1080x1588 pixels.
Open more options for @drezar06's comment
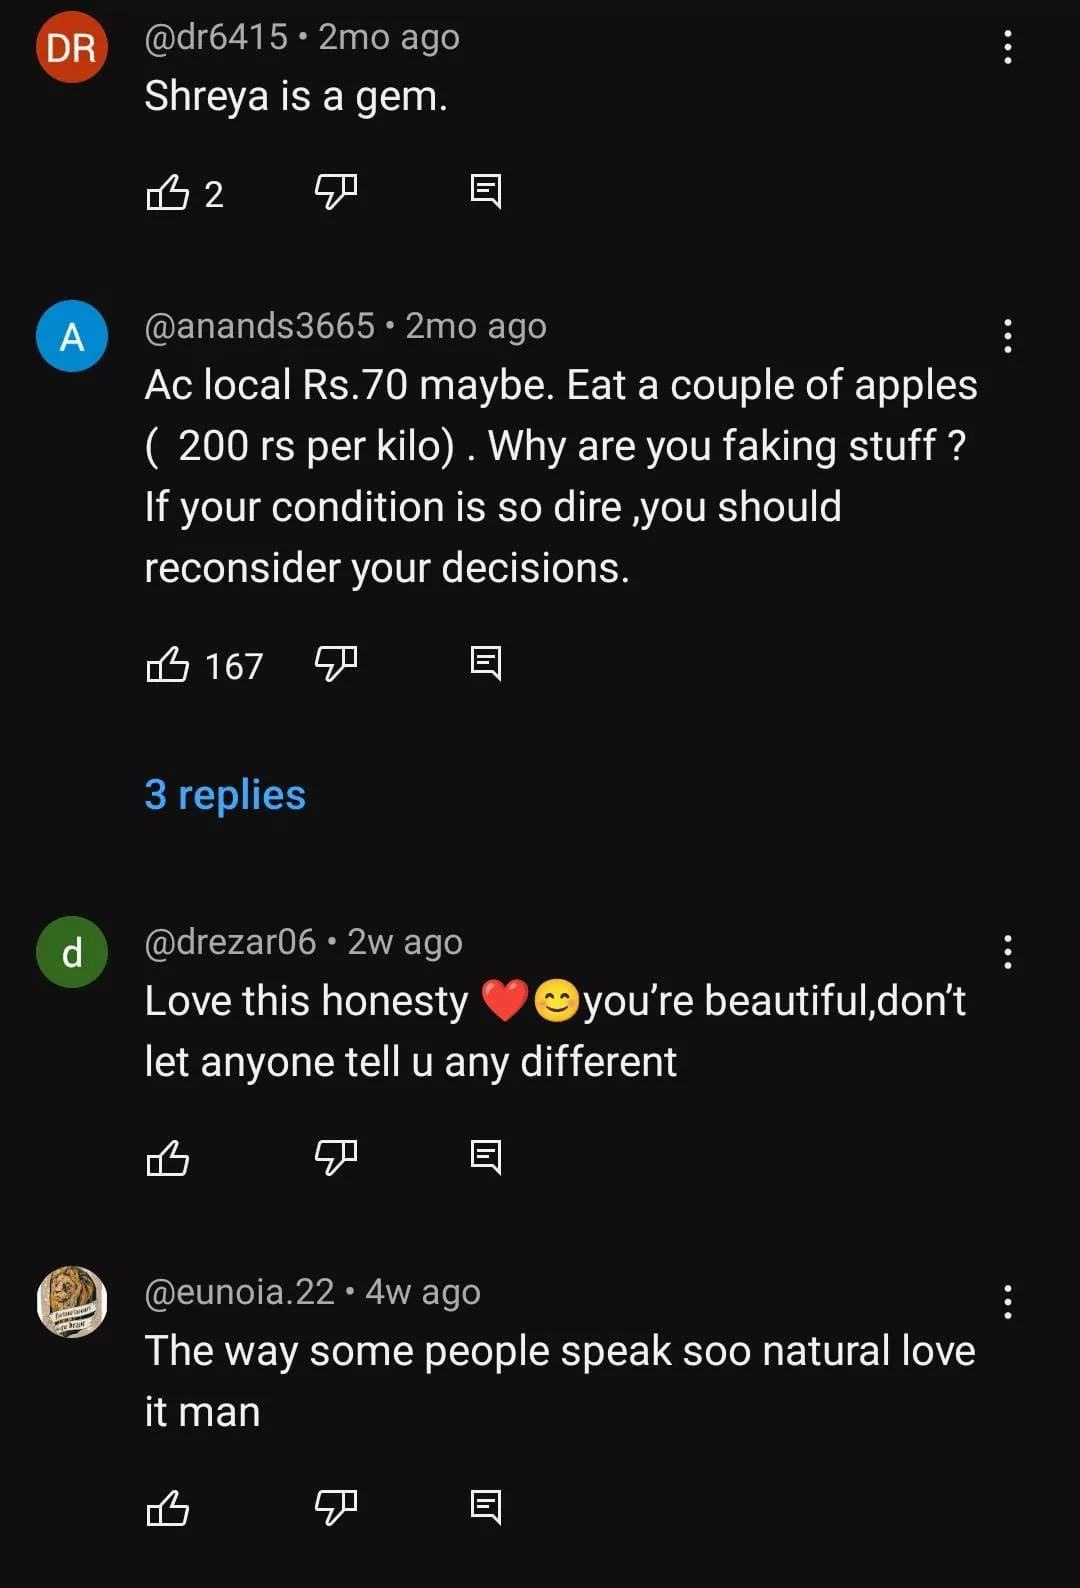coord(1007,952)
